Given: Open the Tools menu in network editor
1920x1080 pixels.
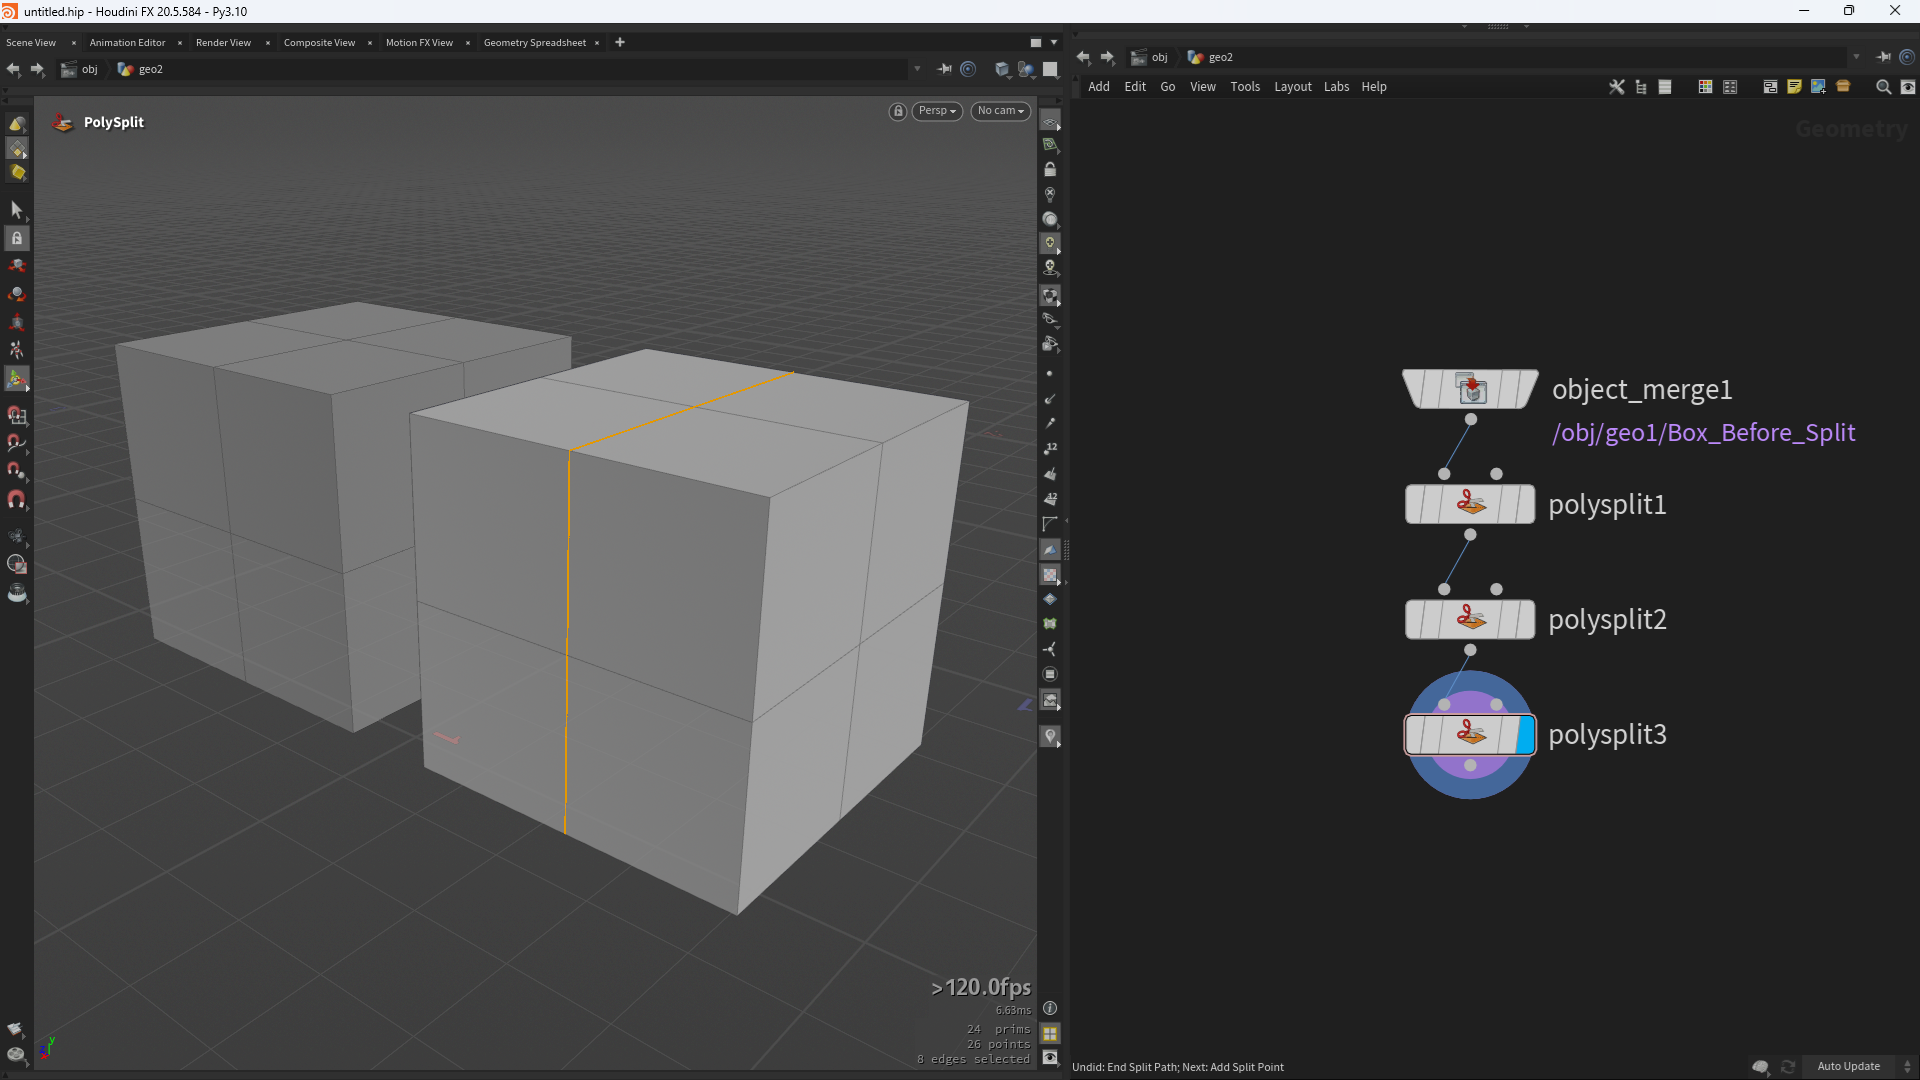Looking at the screenshot, I should (1245, 87).
